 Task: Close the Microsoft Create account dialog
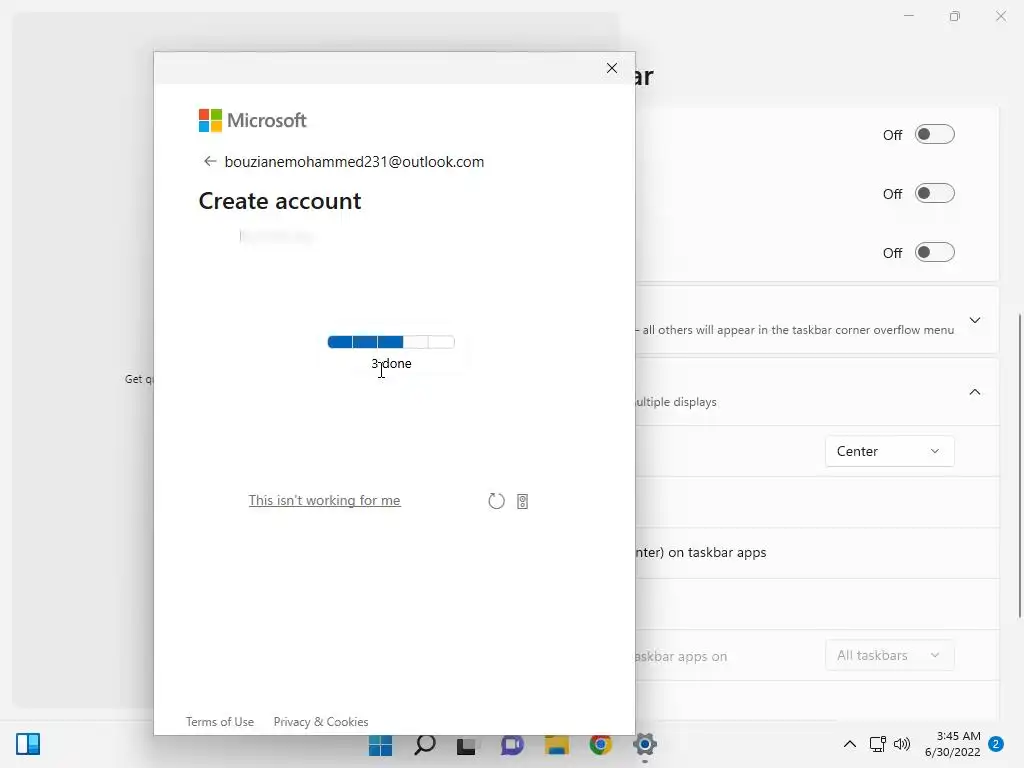tap(612, 68)
